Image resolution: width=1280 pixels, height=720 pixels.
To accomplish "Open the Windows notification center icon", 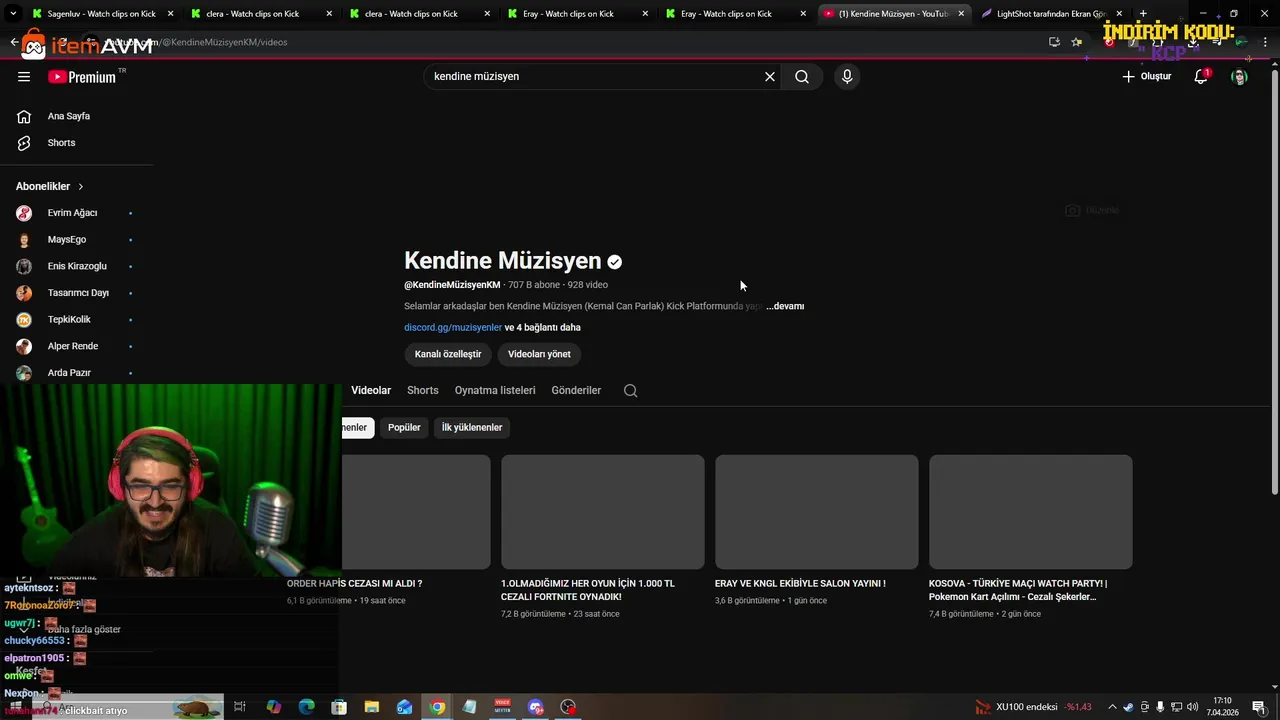I will [1259, 707].
